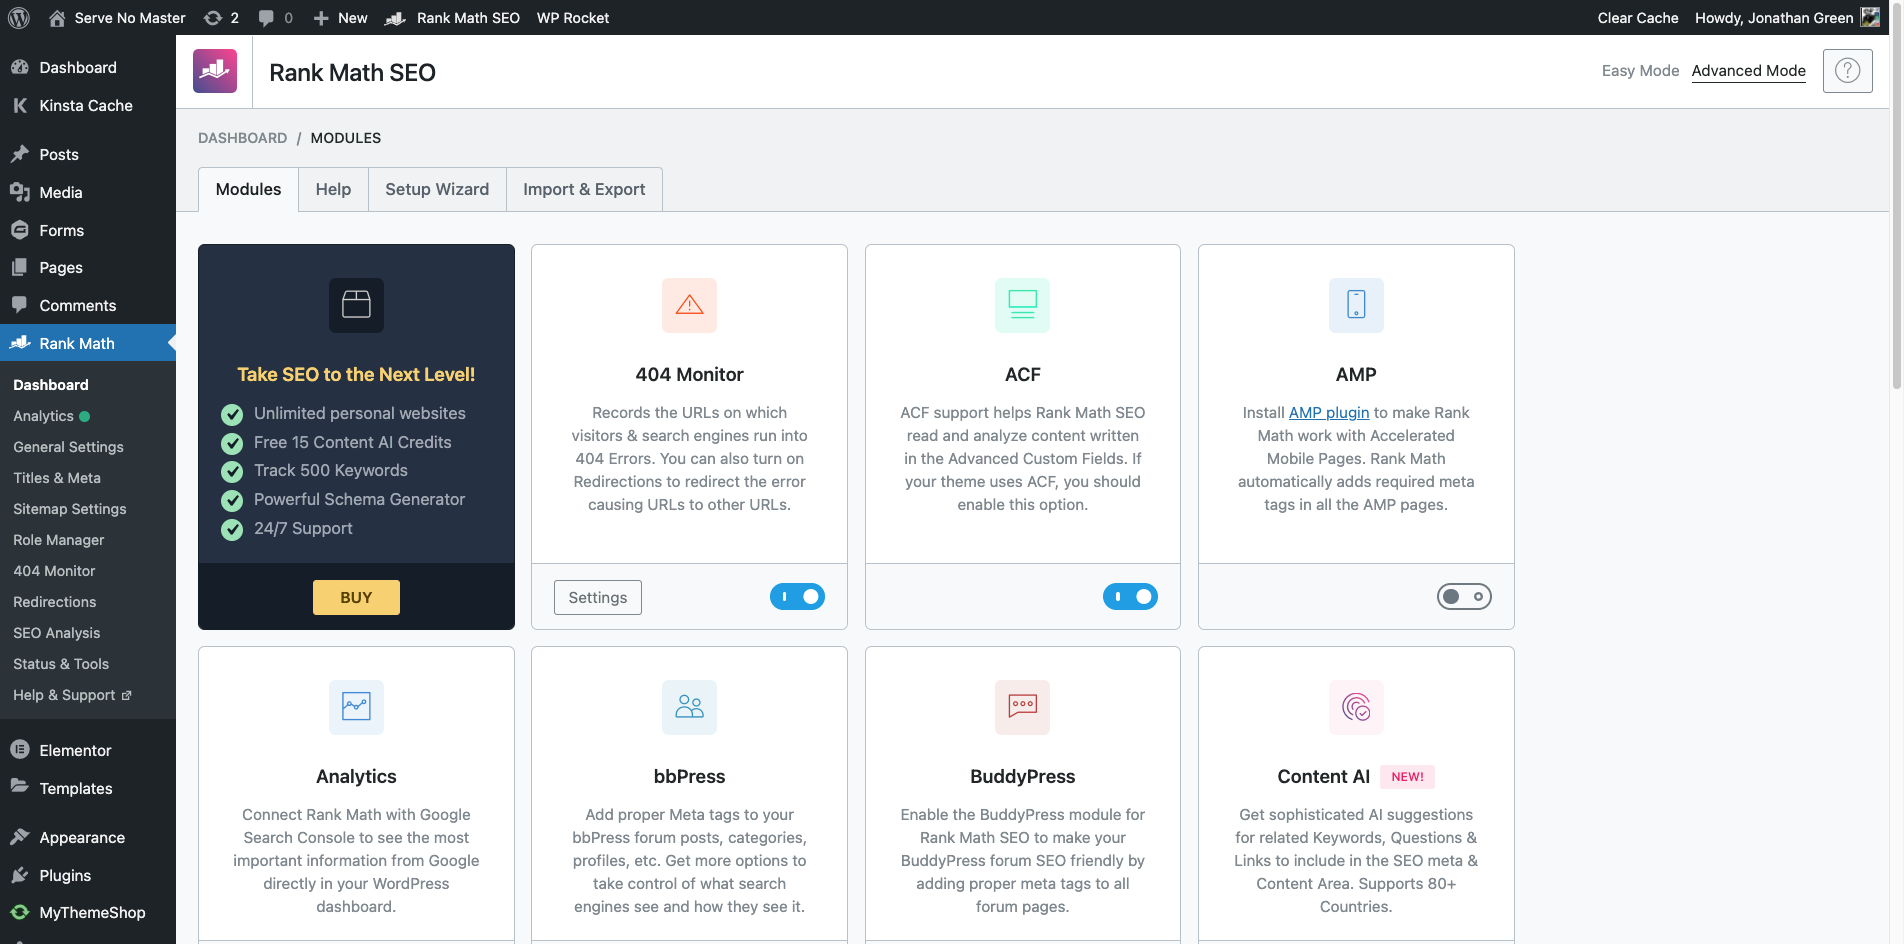The height and width of the screenshot is (944, 1904).
Task: Click the New content button
Action: 340,17
